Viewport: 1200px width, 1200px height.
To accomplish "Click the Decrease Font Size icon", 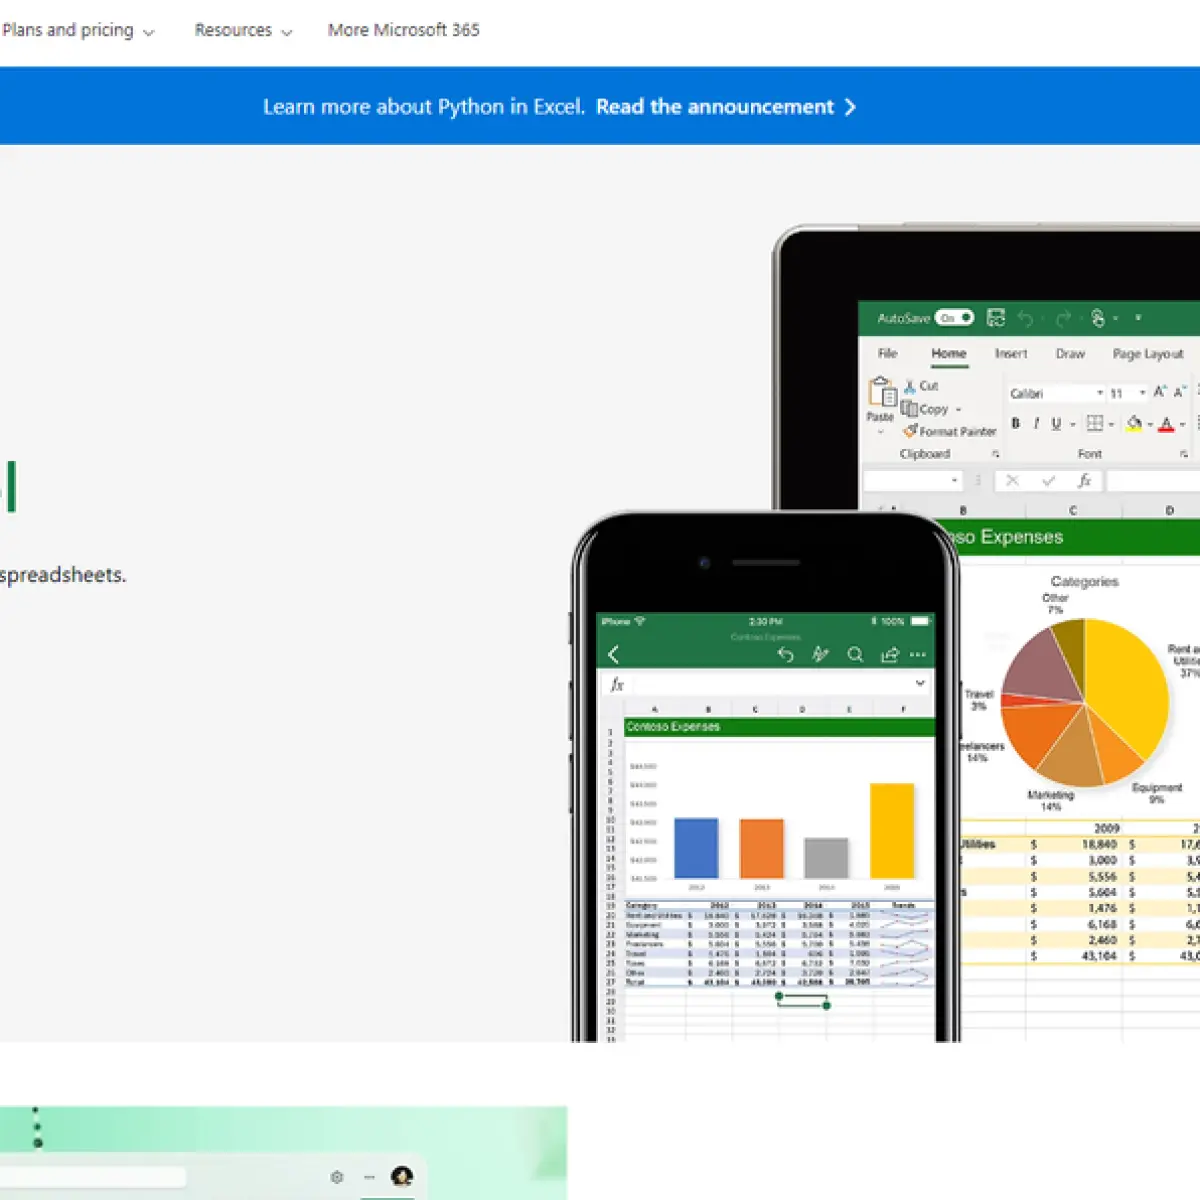I will 1180,392.
